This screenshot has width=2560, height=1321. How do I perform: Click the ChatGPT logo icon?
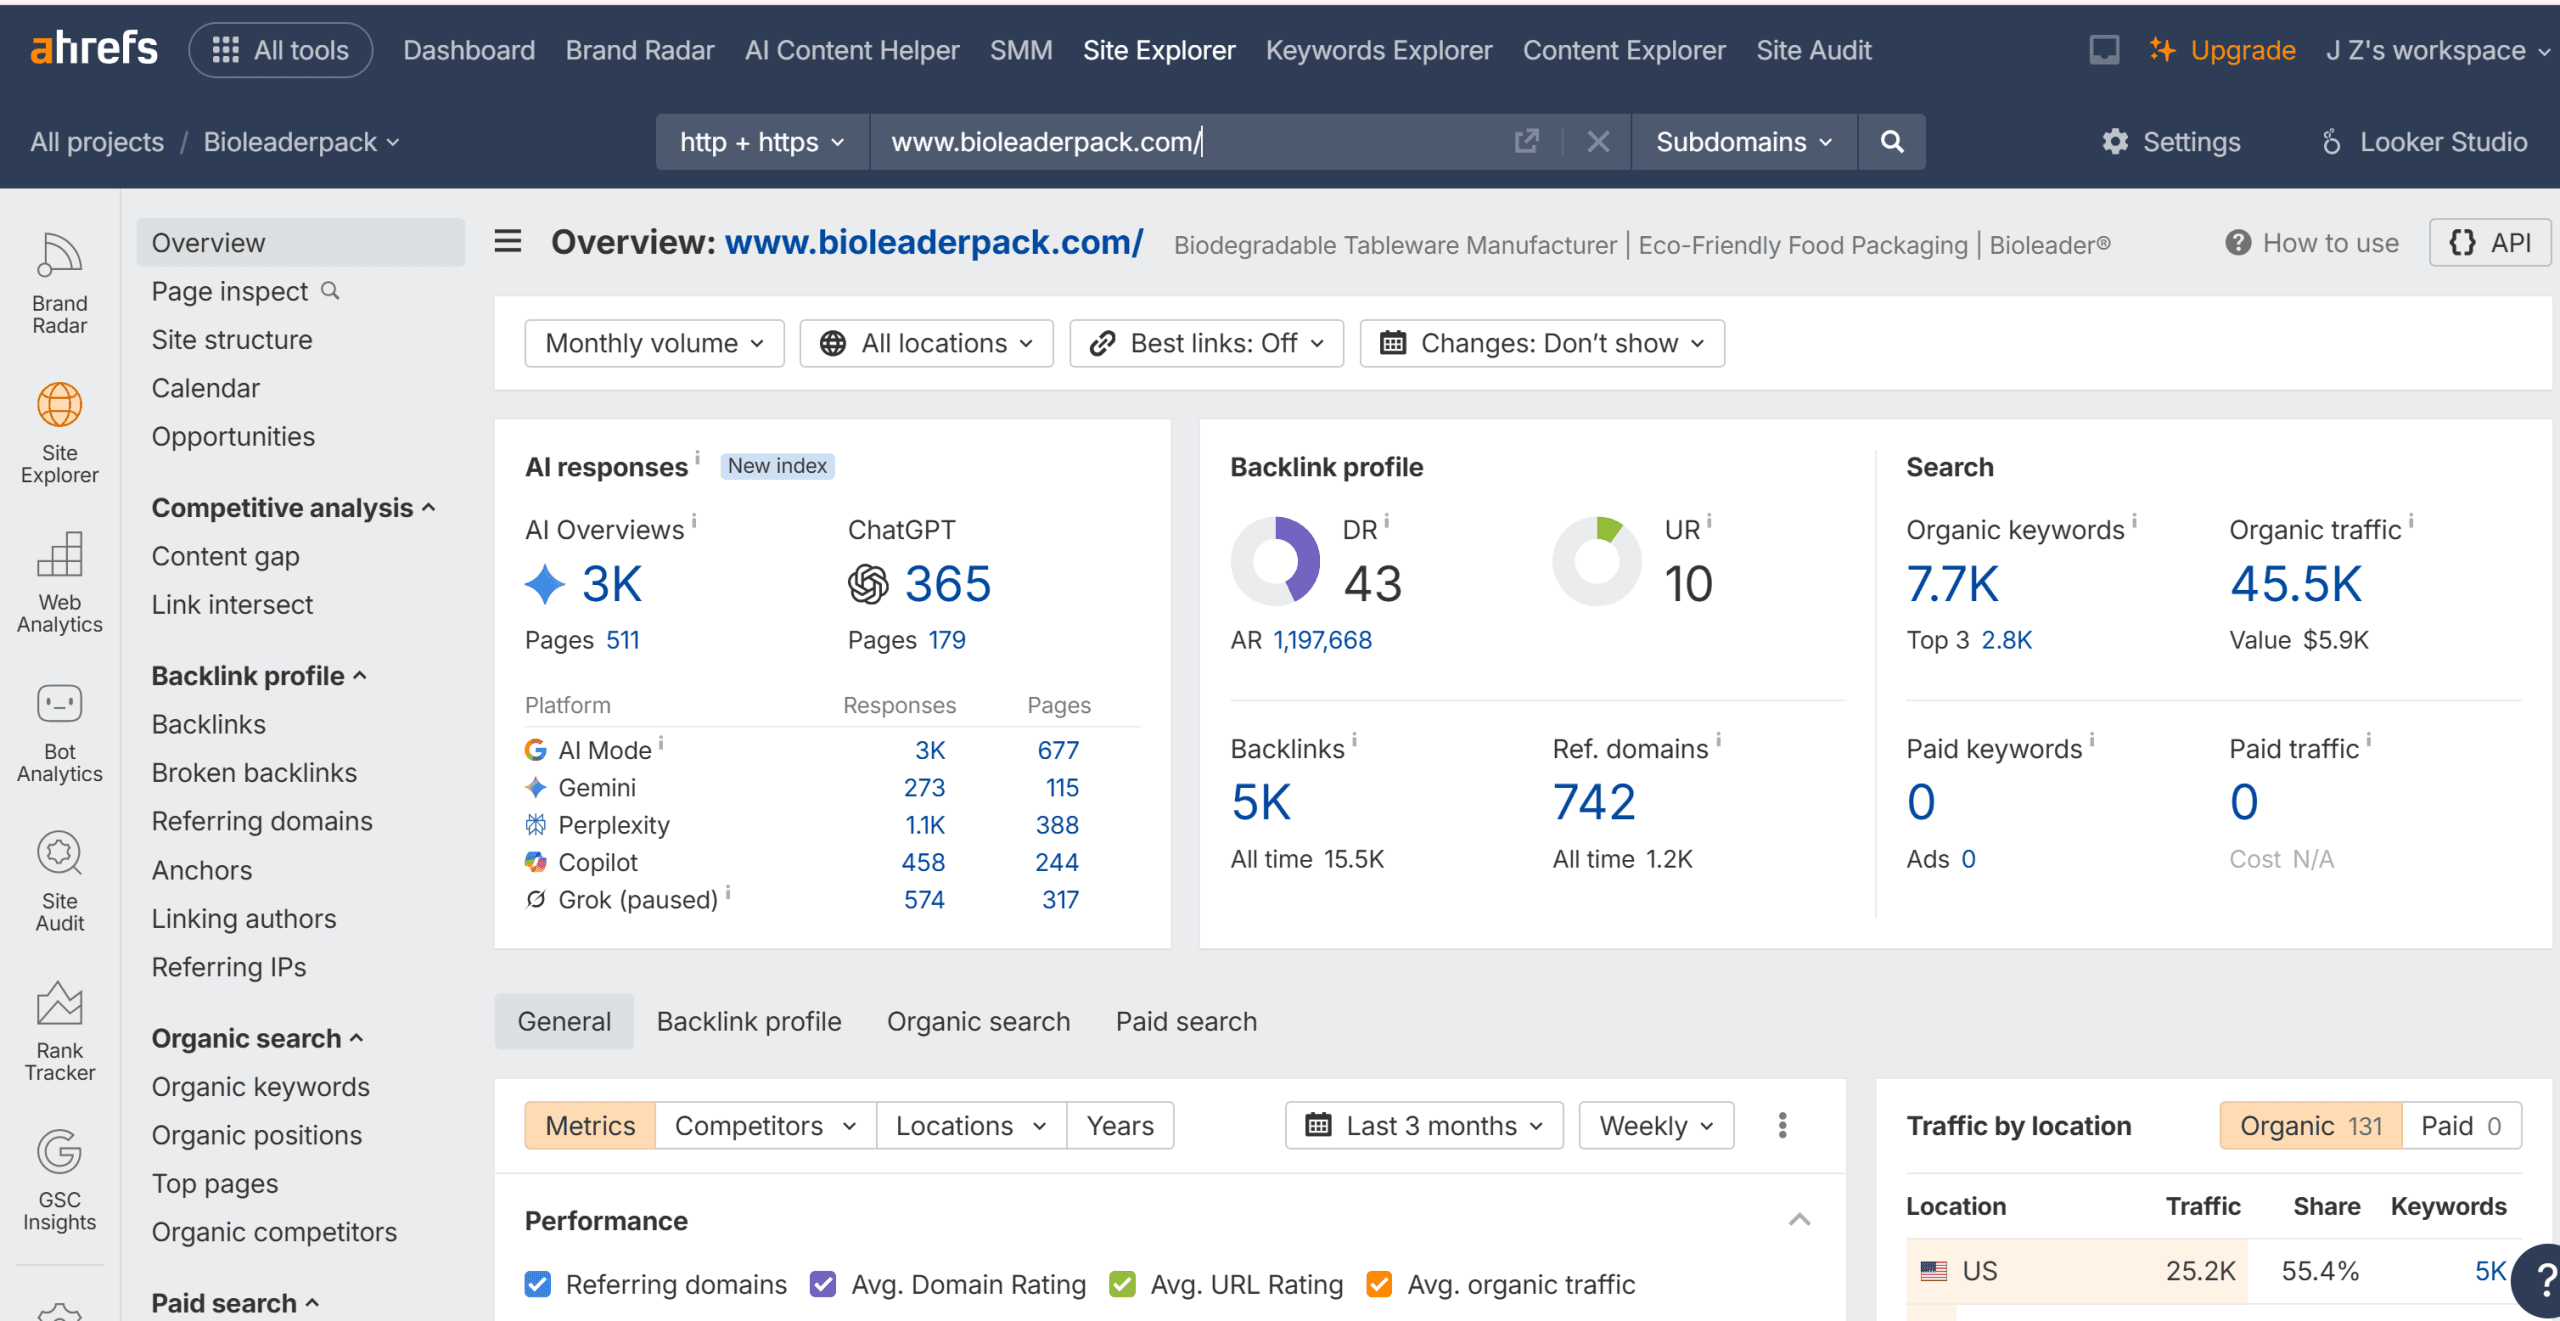[x=868, y=583]
